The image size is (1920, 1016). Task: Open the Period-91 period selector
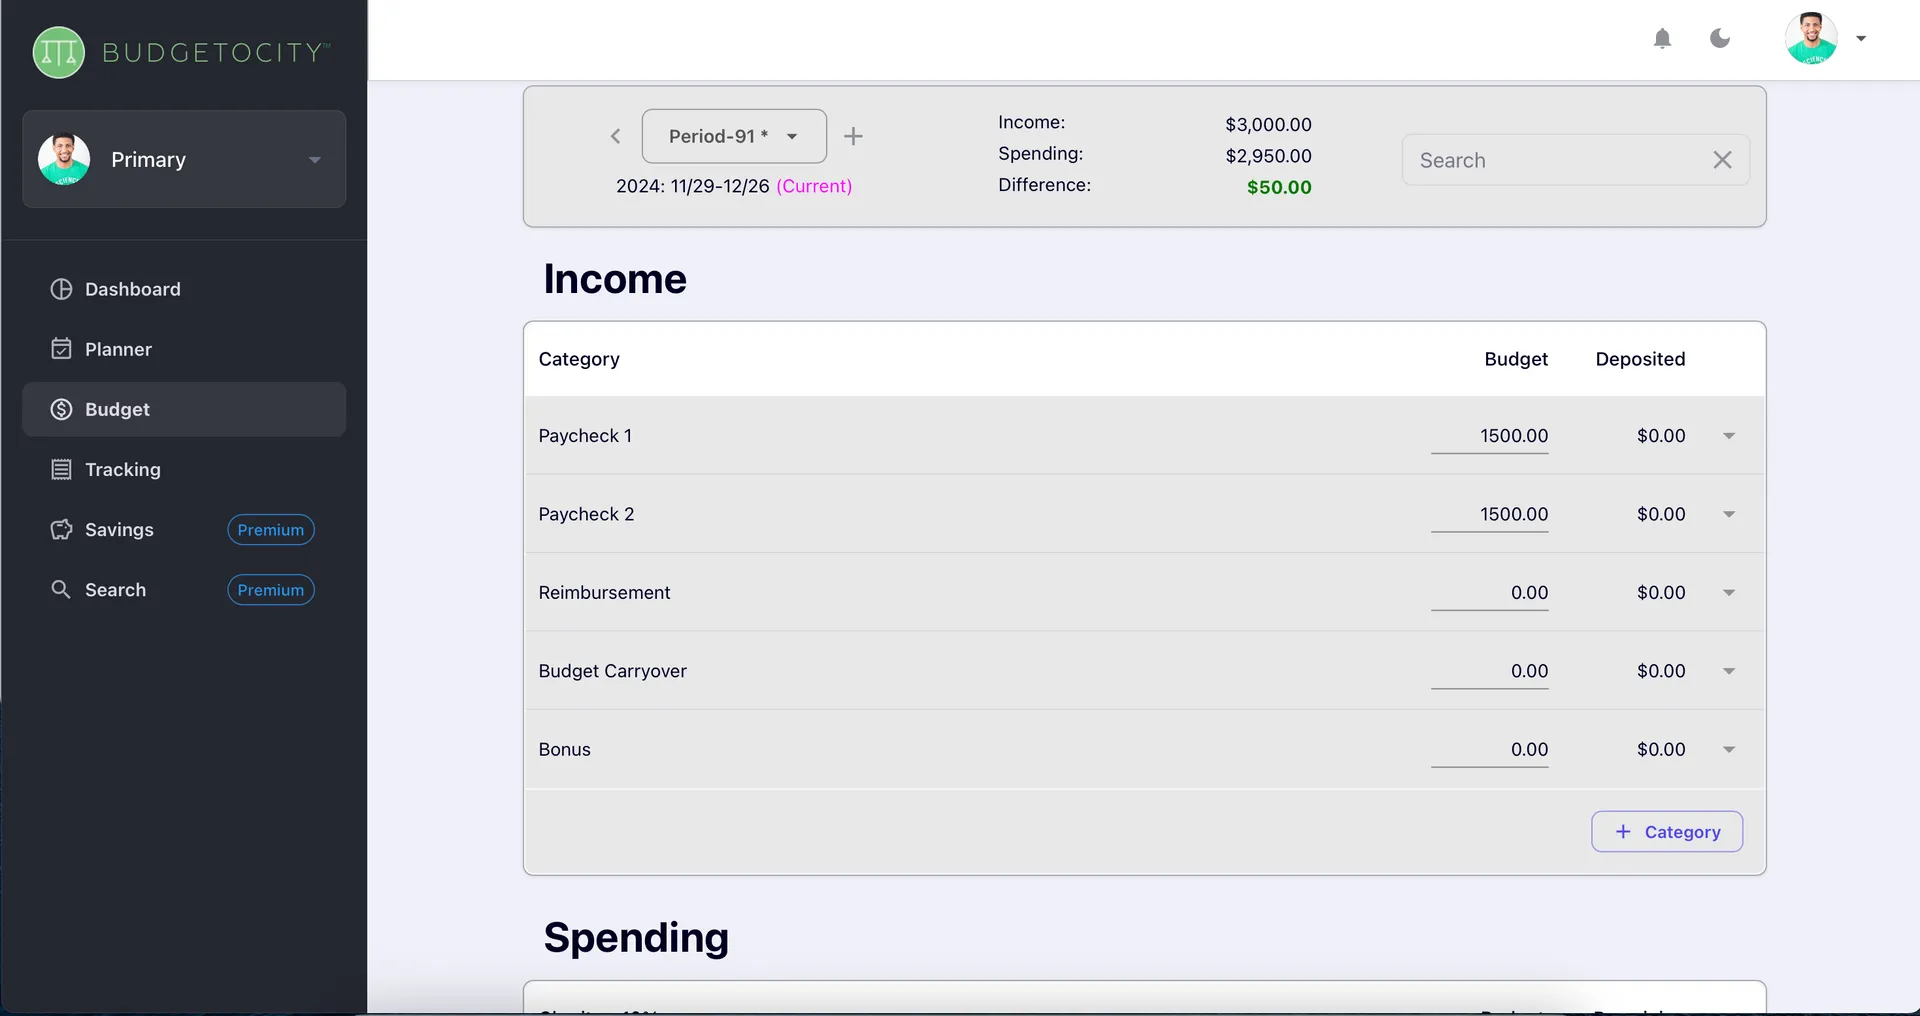(734, 136)
